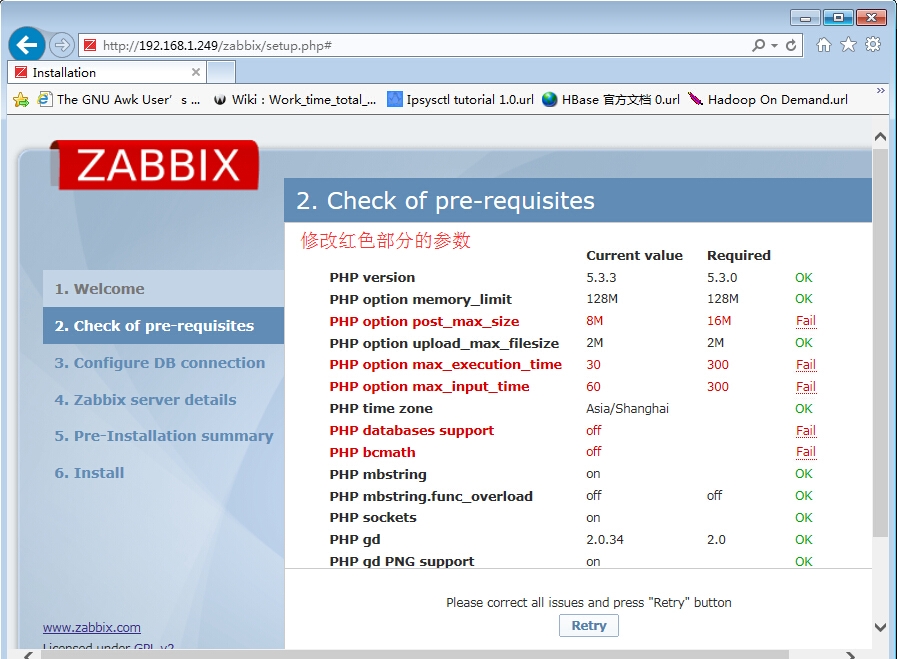Screen dimensions: 898x659
Task: Click Fail status for PHP databases support
Action: [x=805, y=431]
